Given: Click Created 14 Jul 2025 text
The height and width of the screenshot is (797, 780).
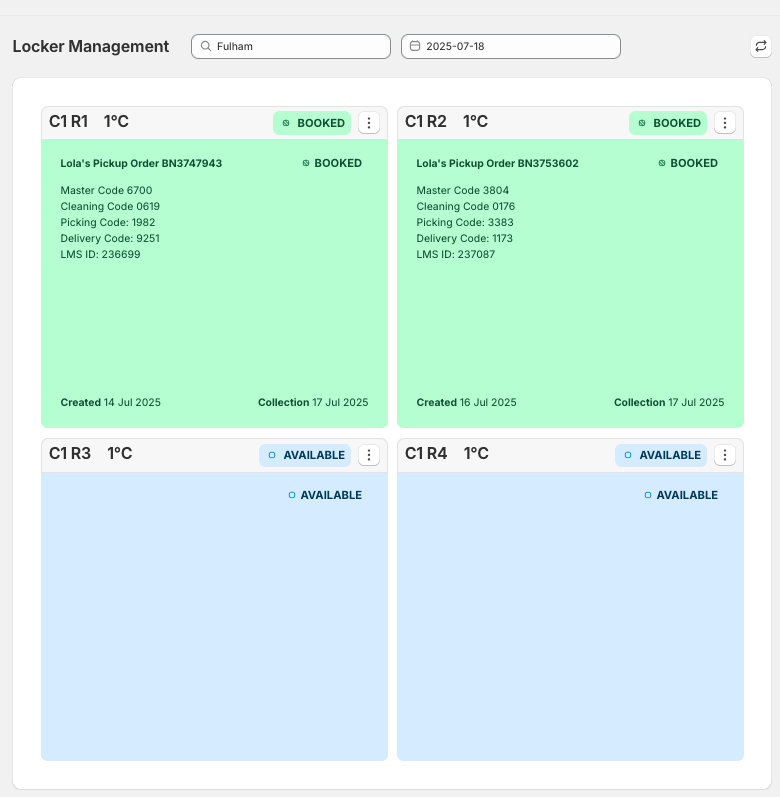Looking at the screenshot, I should tap(111, 402).
